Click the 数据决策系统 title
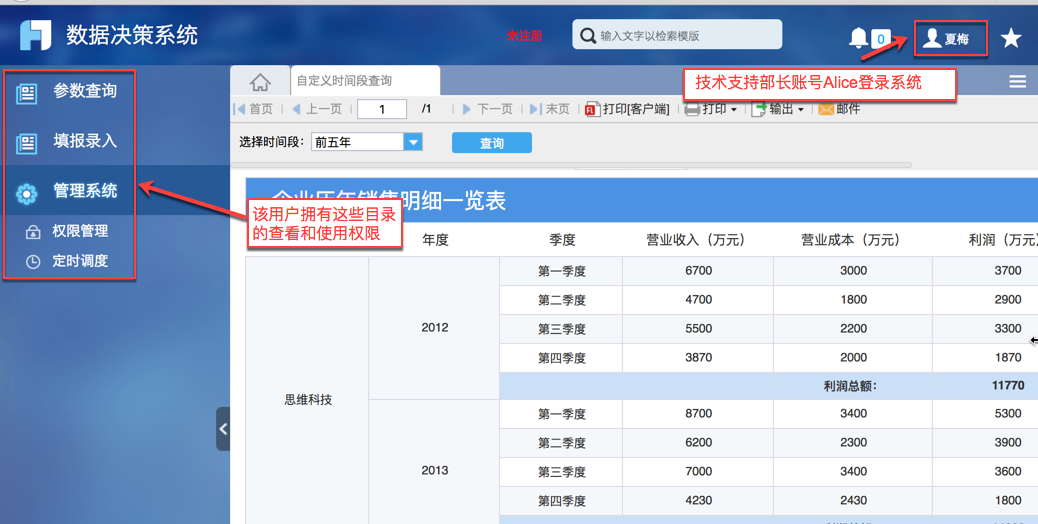1038x524 pixels. click(x=132, y=35)
